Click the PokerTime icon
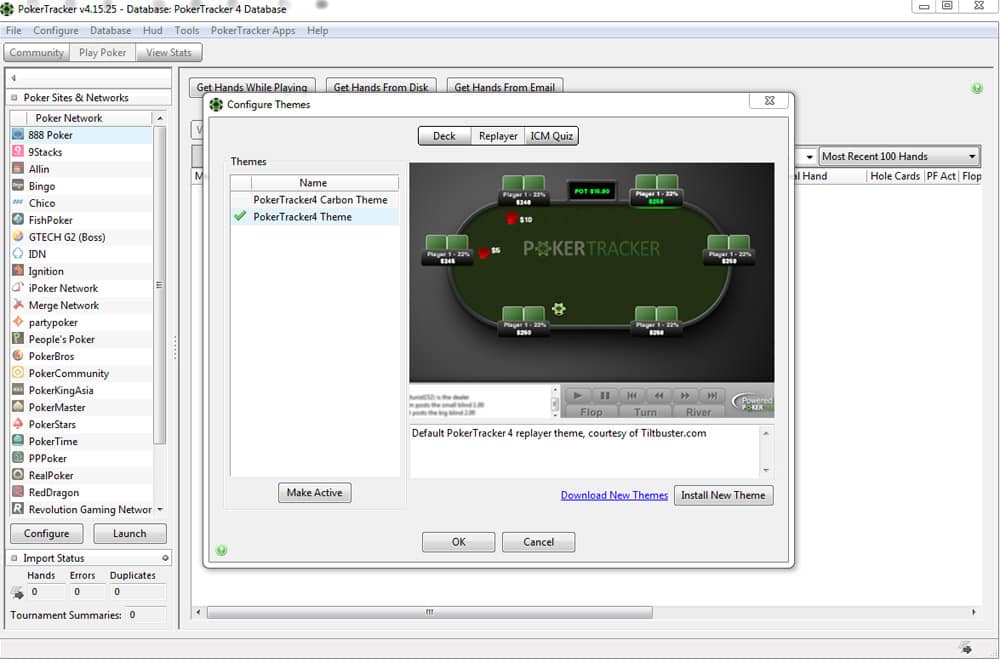The image size is (1000, 663). tap(18, 441)
